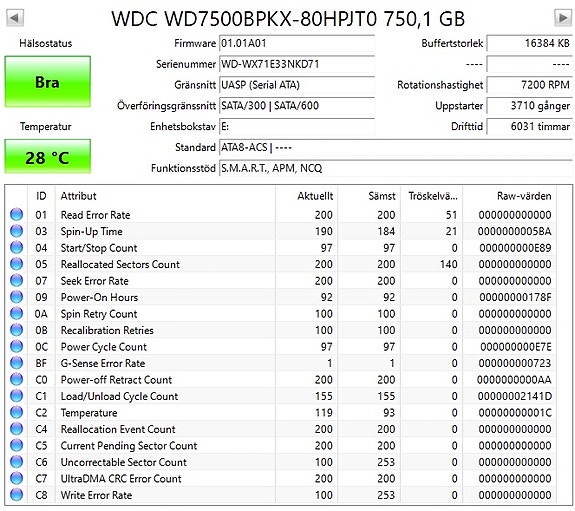The height and width of the screenshot is (511, 575).
Task: Click status icon for Recalibration Retries
Action: (17, 330)
